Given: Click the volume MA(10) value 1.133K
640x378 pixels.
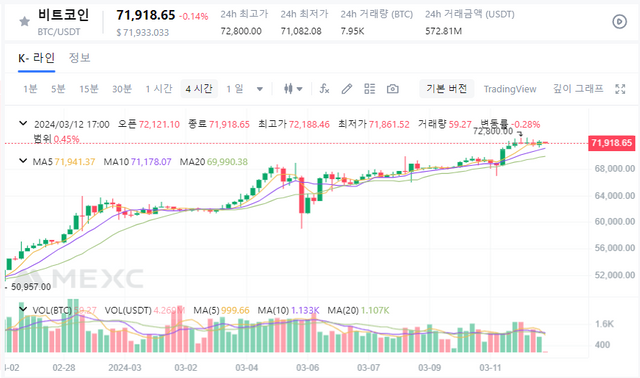Looking at the screenshot, I should 305,311.
